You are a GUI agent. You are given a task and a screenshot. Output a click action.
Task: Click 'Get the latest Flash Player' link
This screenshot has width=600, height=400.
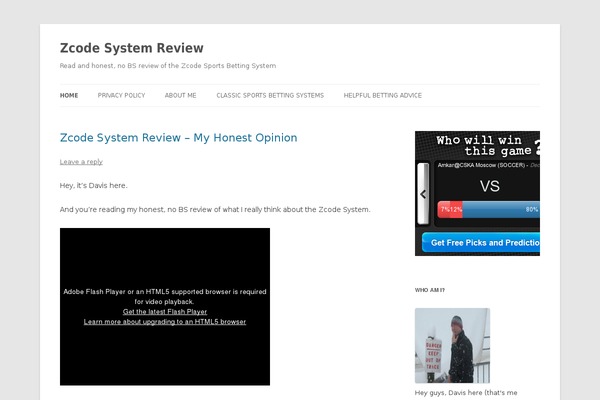pos(165,312)
